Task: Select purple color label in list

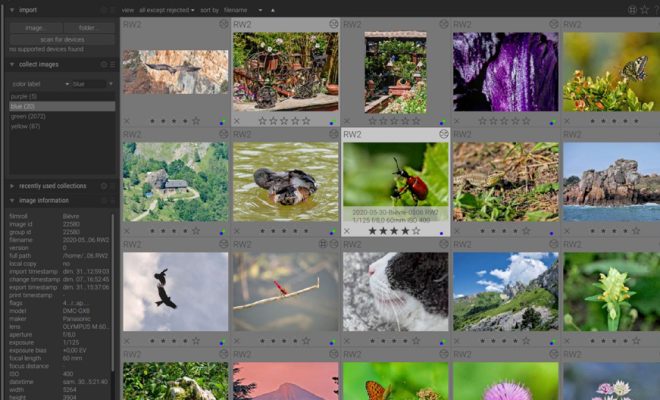Action: (x=62, y=96)
